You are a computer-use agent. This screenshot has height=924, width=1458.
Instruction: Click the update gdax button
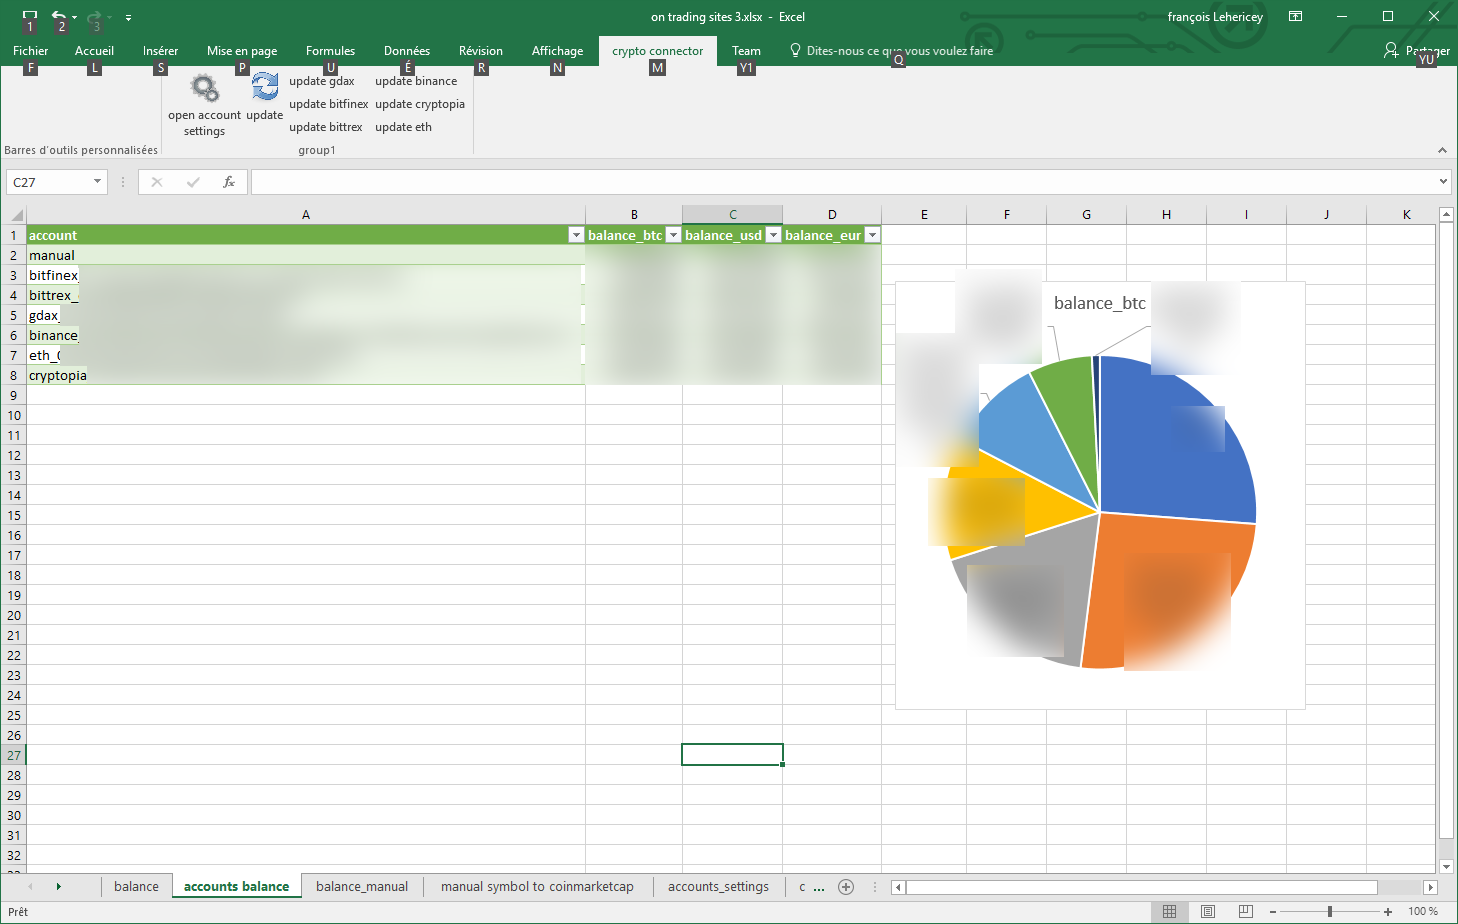(322, 81)
